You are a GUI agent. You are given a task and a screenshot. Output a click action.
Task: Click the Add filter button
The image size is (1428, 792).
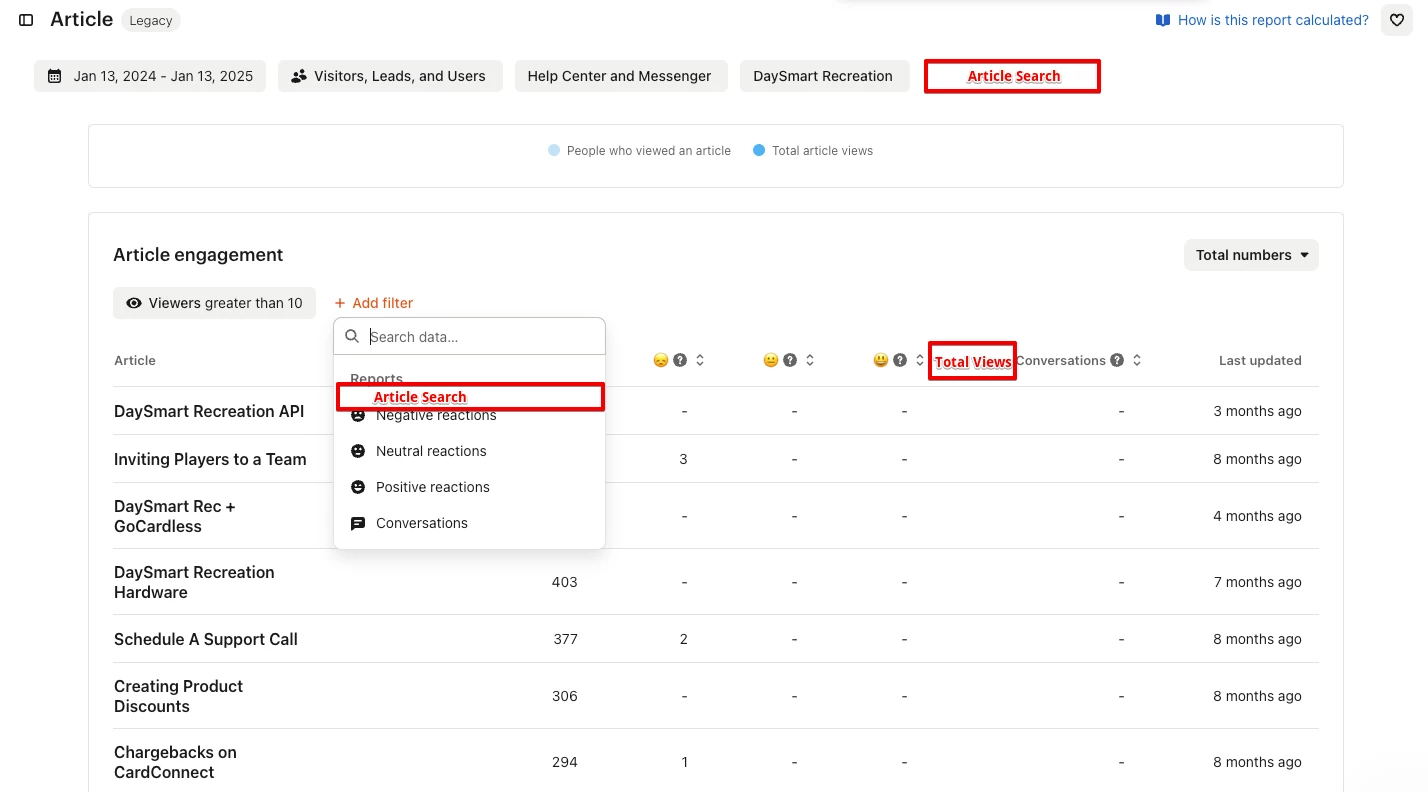(373, 303)
